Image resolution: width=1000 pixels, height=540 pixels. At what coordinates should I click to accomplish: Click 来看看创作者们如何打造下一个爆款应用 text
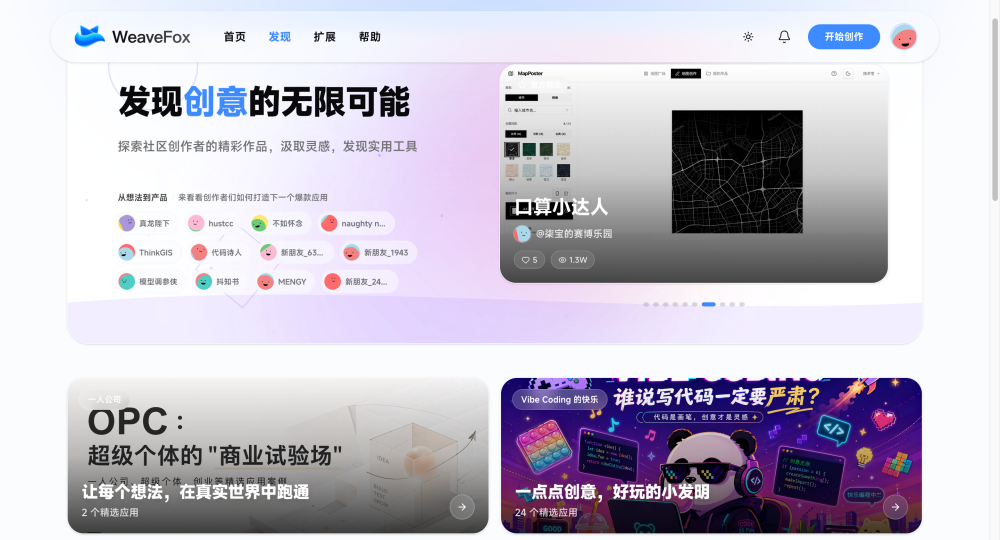(x=253, y=198)
